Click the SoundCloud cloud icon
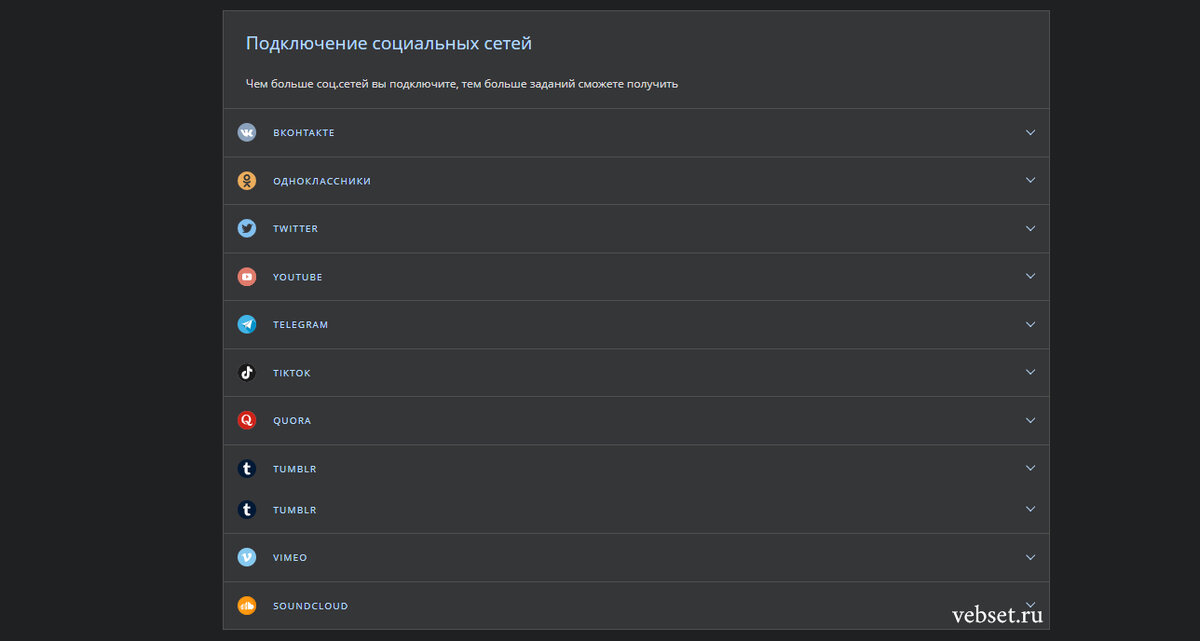This screenshot has height=641, width=1200. pyautogui.click(x=247, y=606)
